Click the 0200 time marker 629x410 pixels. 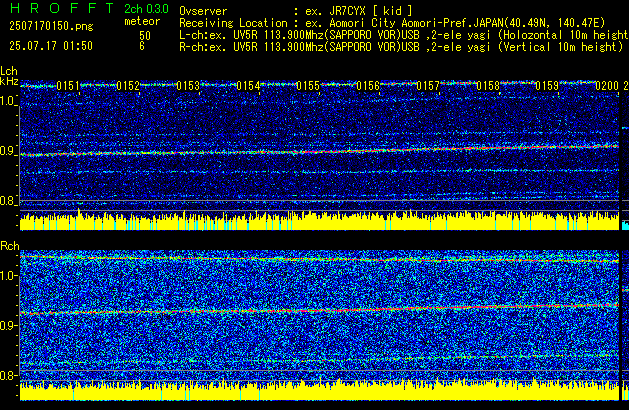coord(607,86)
